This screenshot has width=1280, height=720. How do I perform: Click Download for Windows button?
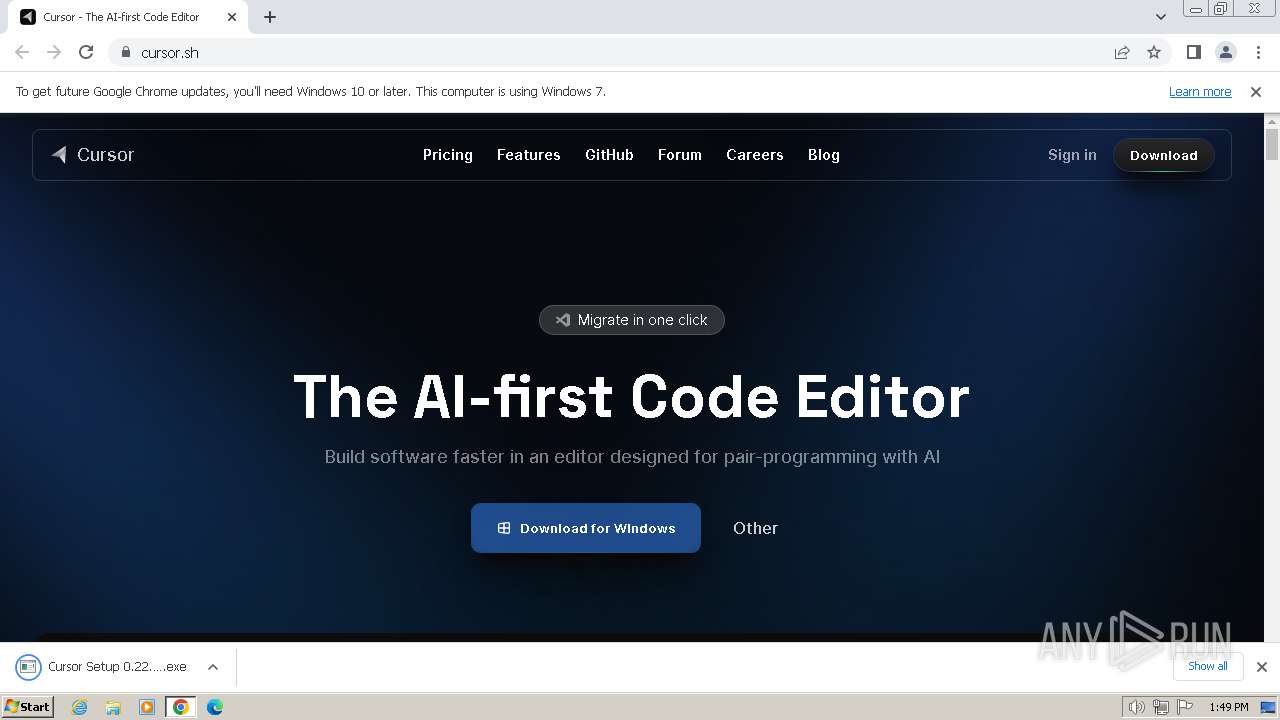pos(586,528)
